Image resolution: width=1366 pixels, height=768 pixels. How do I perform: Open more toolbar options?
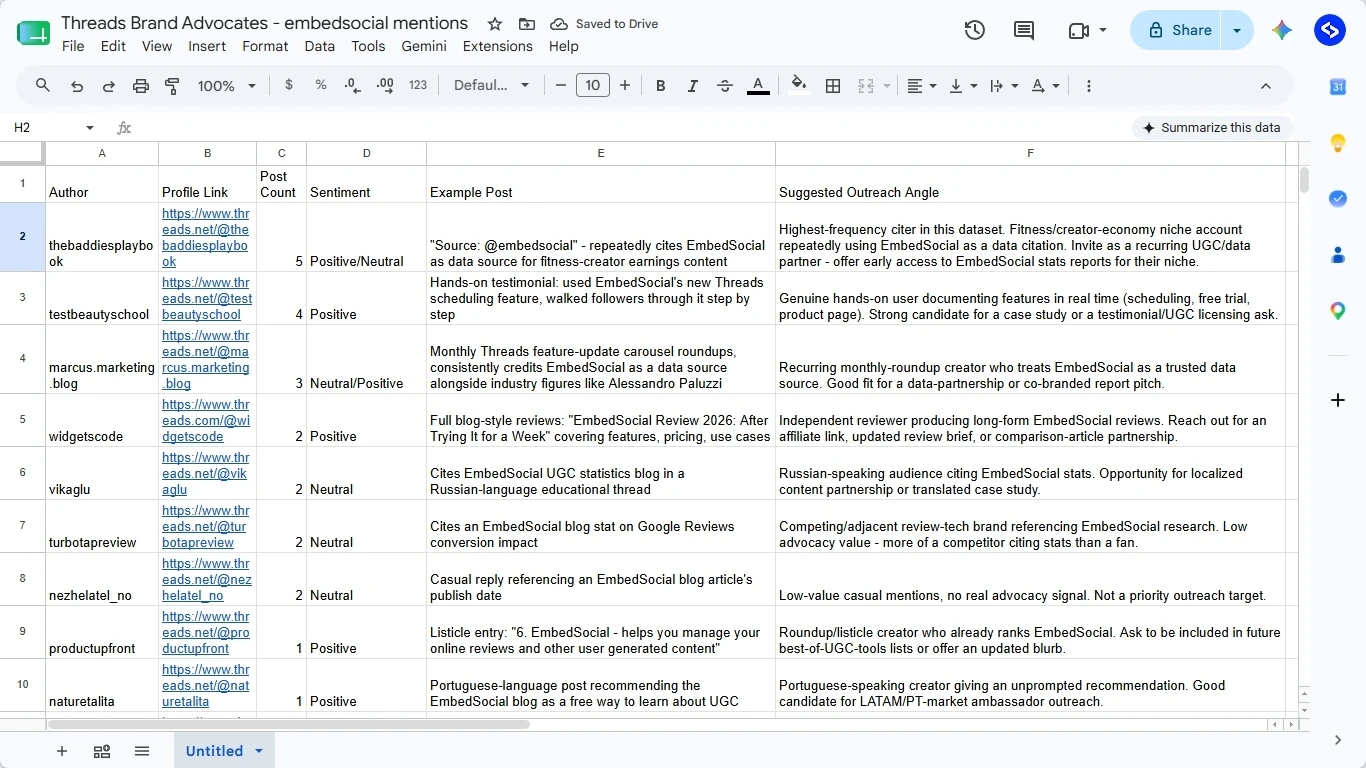click(1089, 86)
